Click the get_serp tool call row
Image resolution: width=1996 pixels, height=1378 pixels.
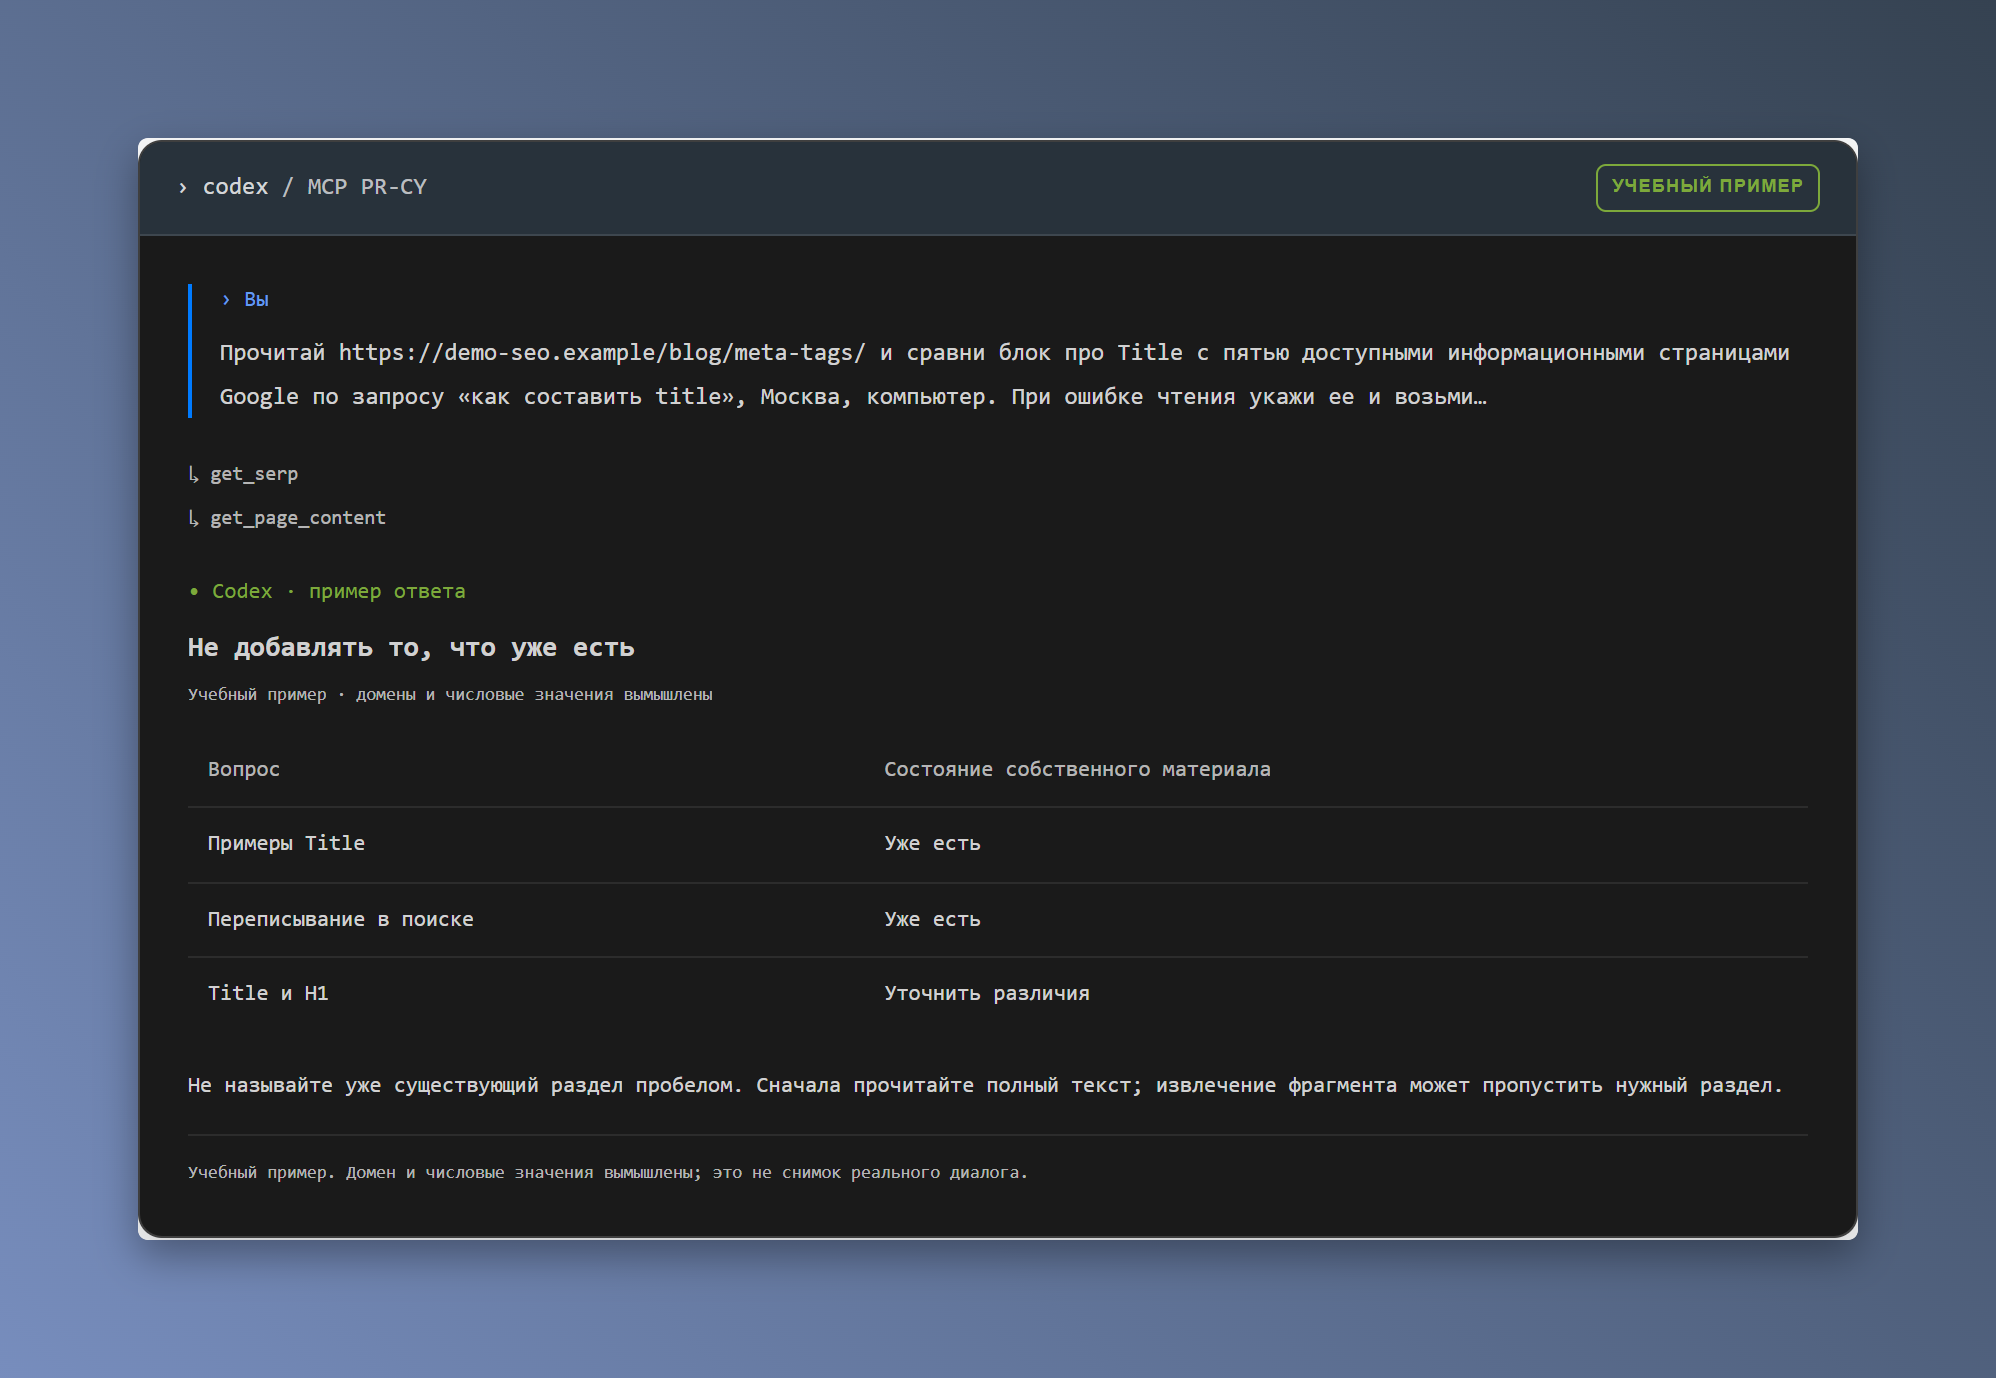(243, 474)
